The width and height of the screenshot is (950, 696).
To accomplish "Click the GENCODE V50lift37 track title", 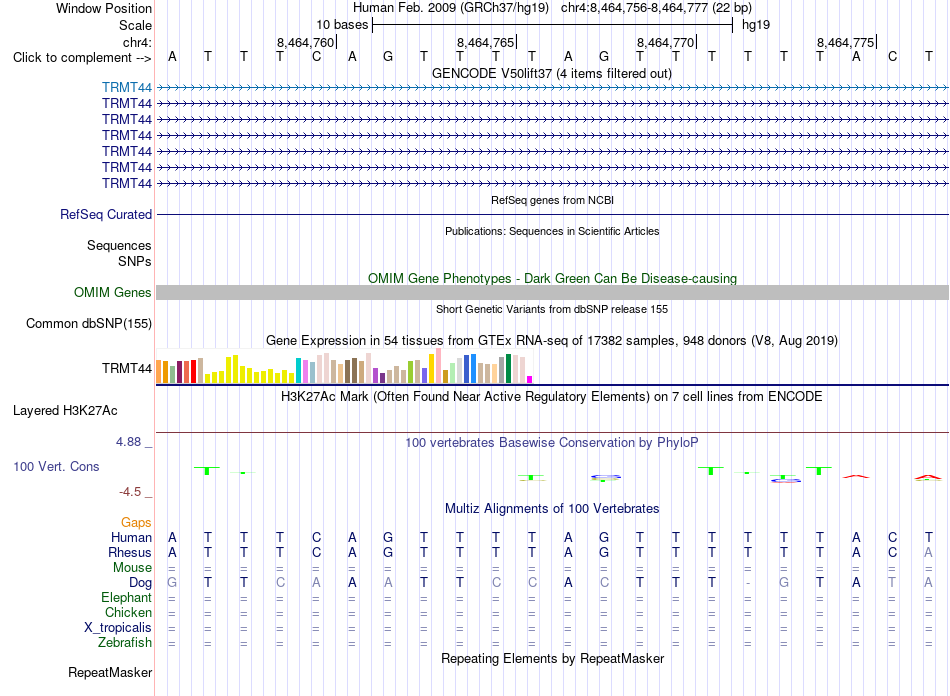I will pos(552,74).
